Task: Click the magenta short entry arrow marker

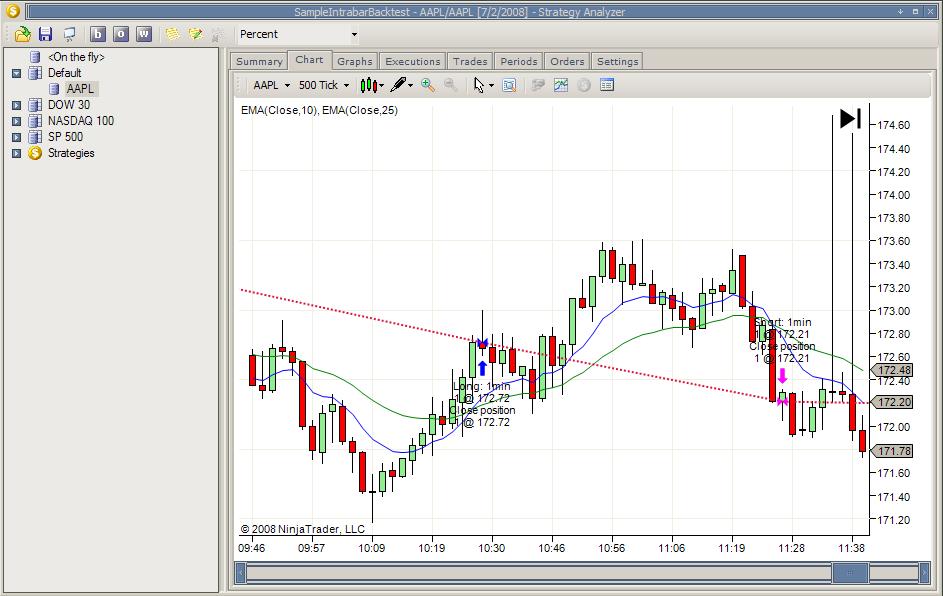Action: pyautogui.click(x=782, y=376)
